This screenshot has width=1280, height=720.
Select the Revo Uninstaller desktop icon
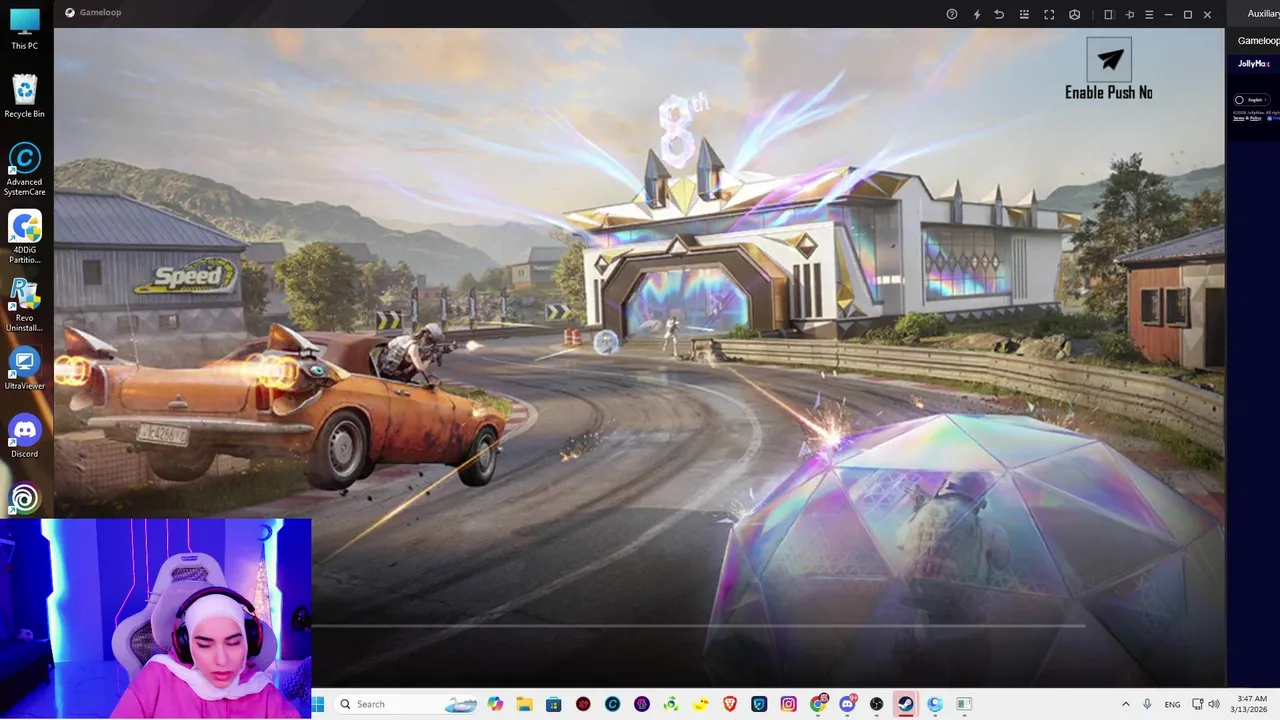pos(25,305)
